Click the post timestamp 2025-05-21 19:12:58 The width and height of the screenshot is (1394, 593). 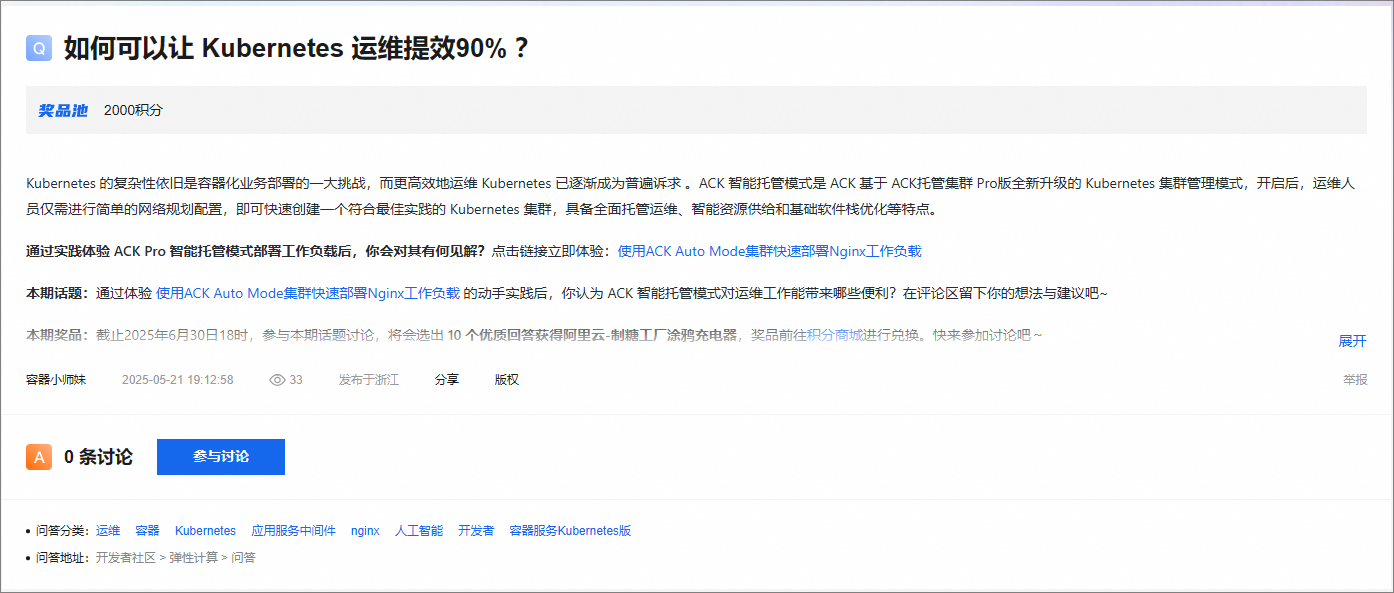pyautogui.click(x=178, y=380)
